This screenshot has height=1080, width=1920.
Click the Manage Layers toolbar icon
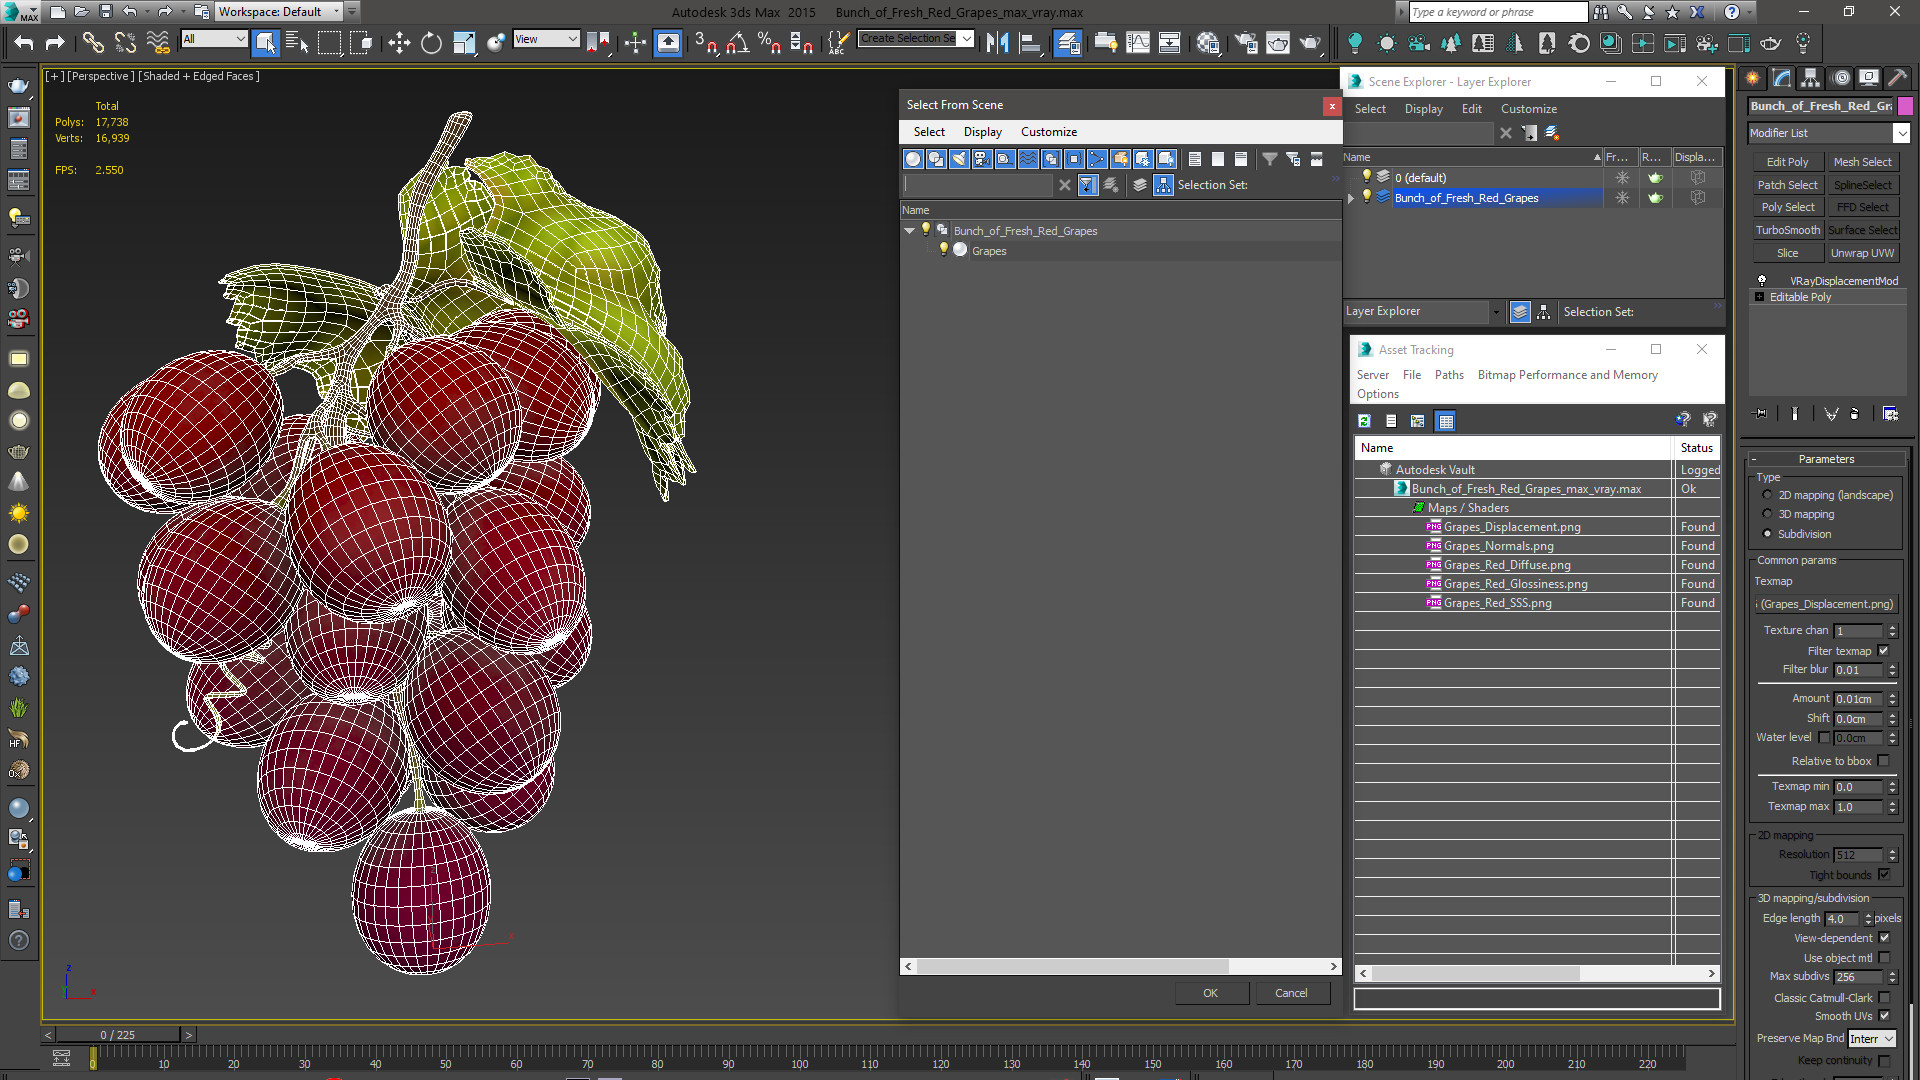[x=1068, y=43]
